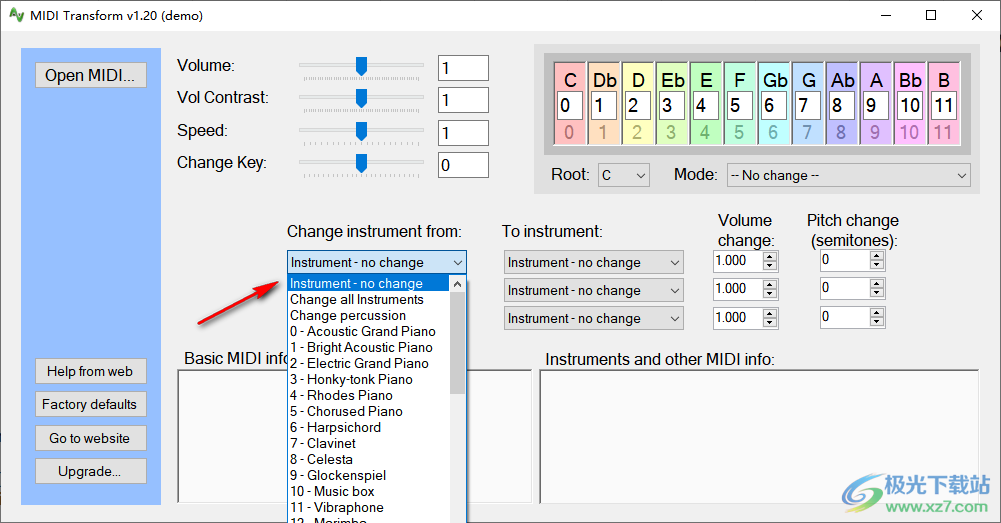The image size is (1001, 523).
Task: Click the Instruments and other MIDI info box
Action: coord(759,437)
